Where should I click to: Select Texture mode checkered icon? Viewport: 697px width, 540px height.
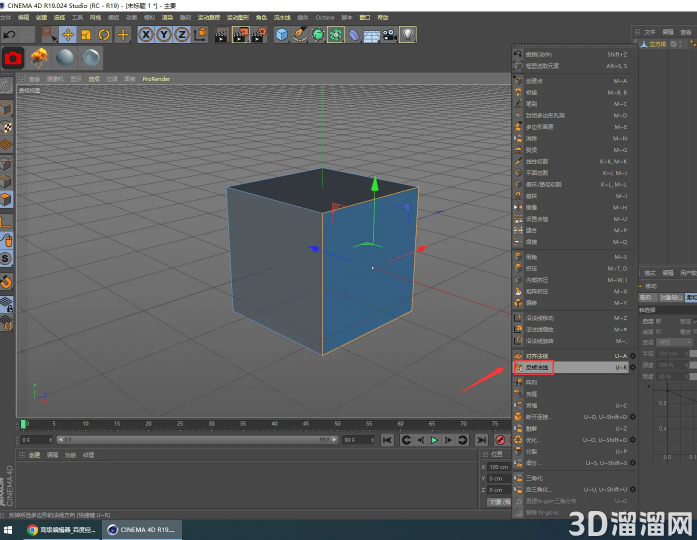[6, 127]
